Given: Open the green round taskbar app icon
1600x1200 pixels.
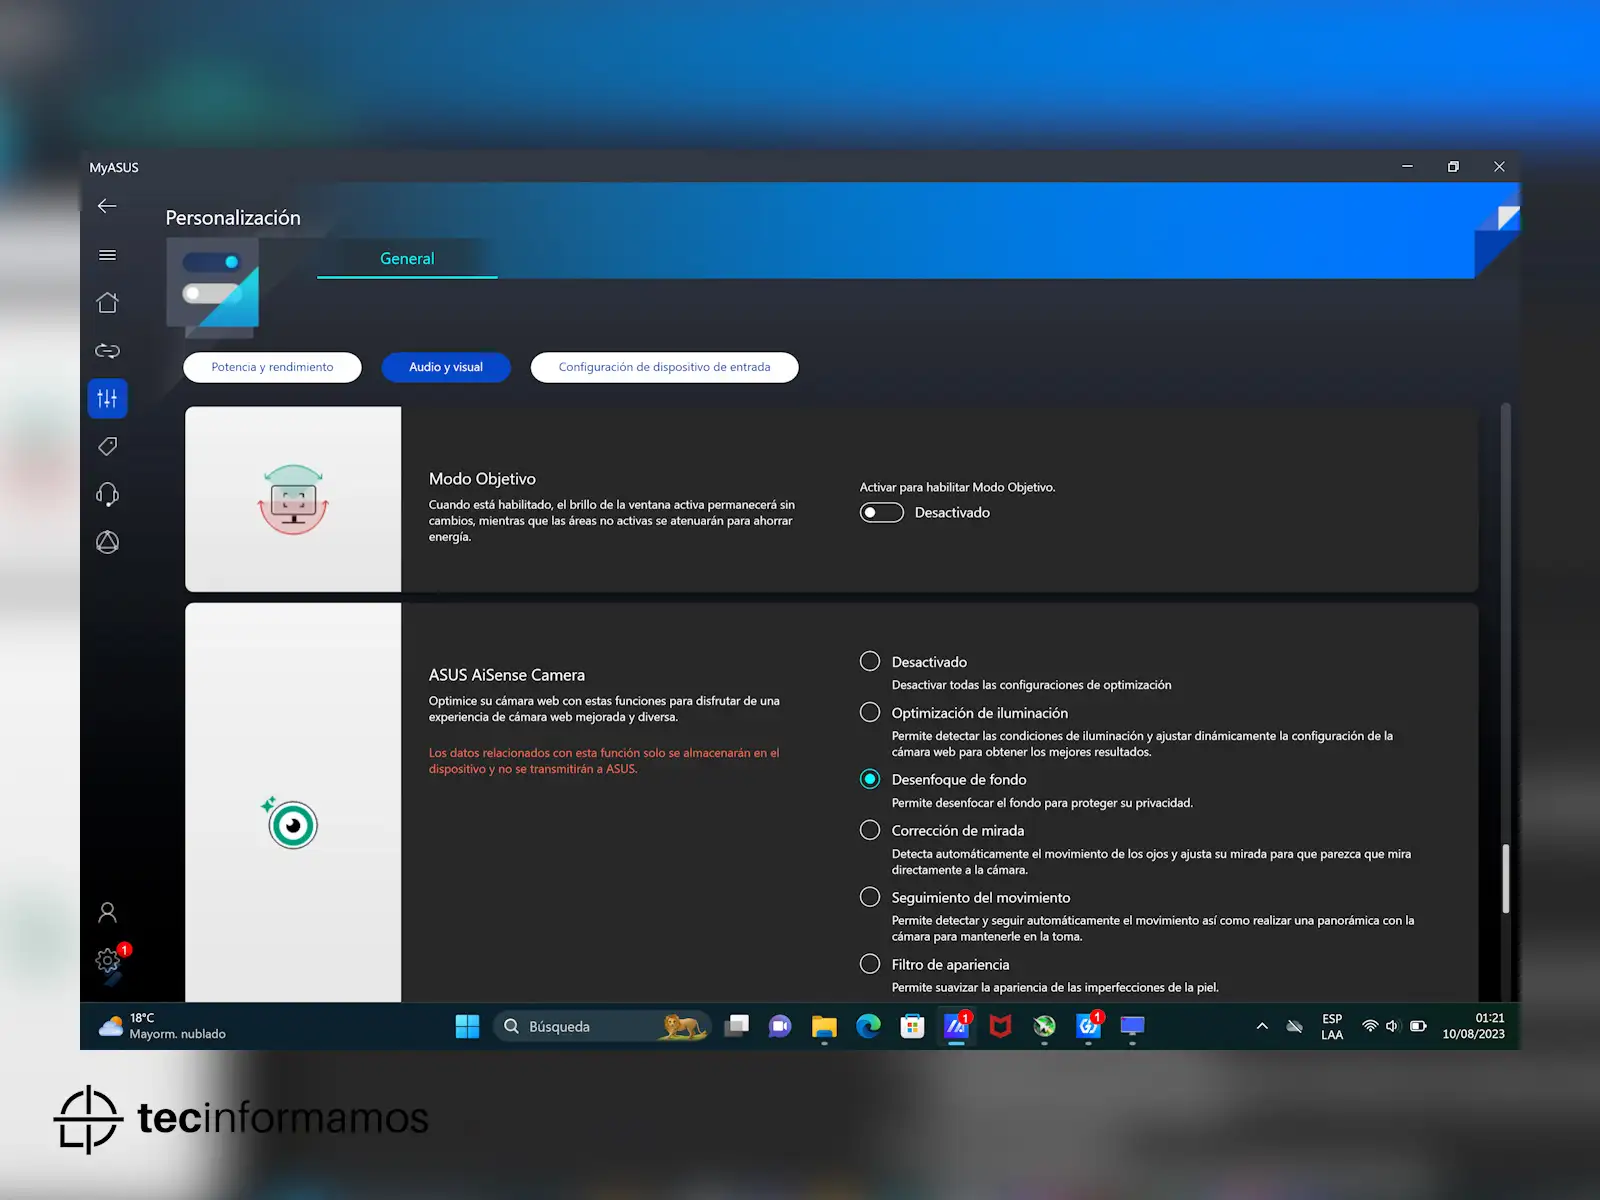Looking at the screenshot, I should point(1044,1026).
